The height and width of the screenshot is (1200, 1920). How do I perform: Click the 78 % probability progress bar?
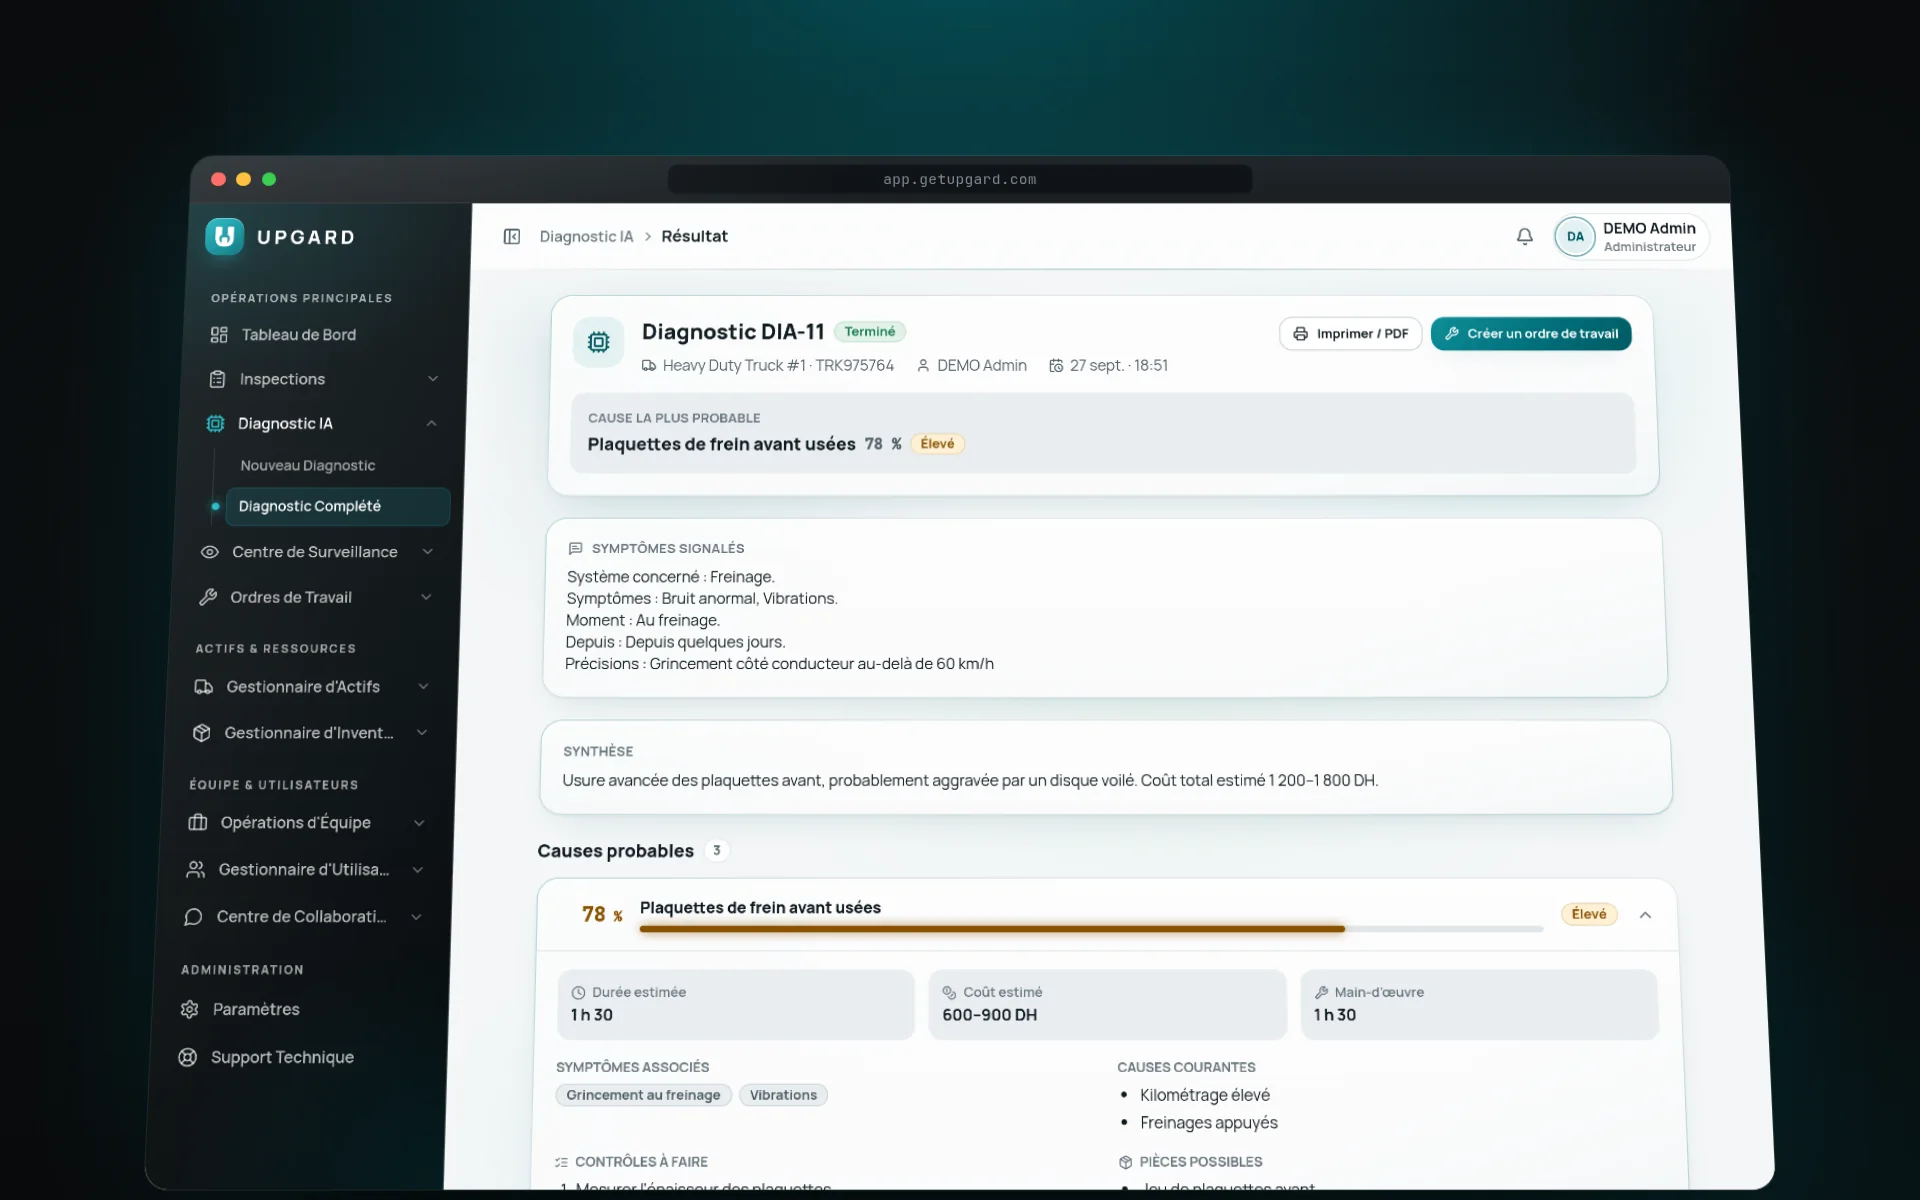(x=1091, y=929)
